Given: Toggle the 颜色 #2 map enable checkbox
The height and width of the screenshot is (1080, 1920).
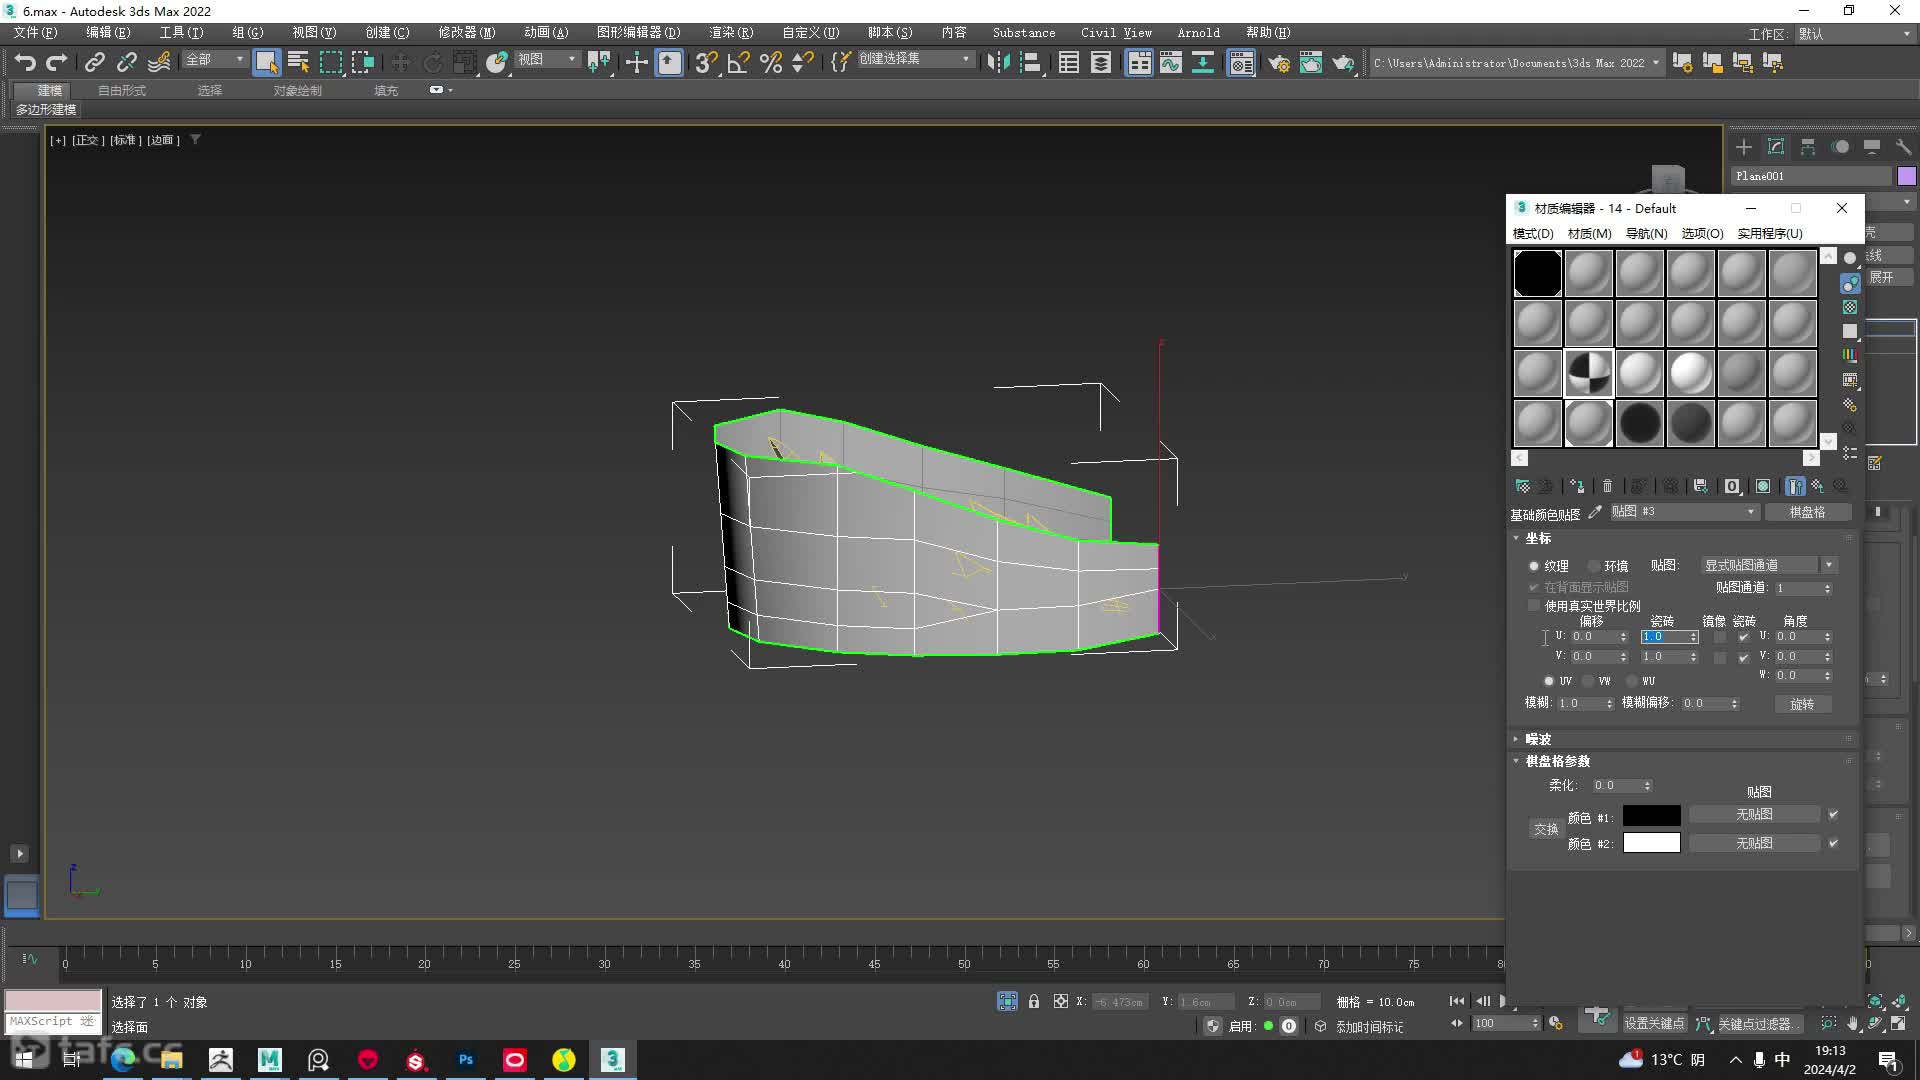Looking at the screenshot, I should click(x=1833, y=843).
